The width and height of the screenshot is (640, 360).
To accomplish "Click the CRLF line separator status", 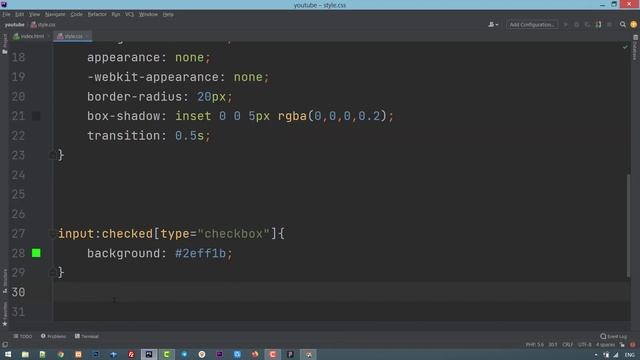I will (x=567, y=345).
